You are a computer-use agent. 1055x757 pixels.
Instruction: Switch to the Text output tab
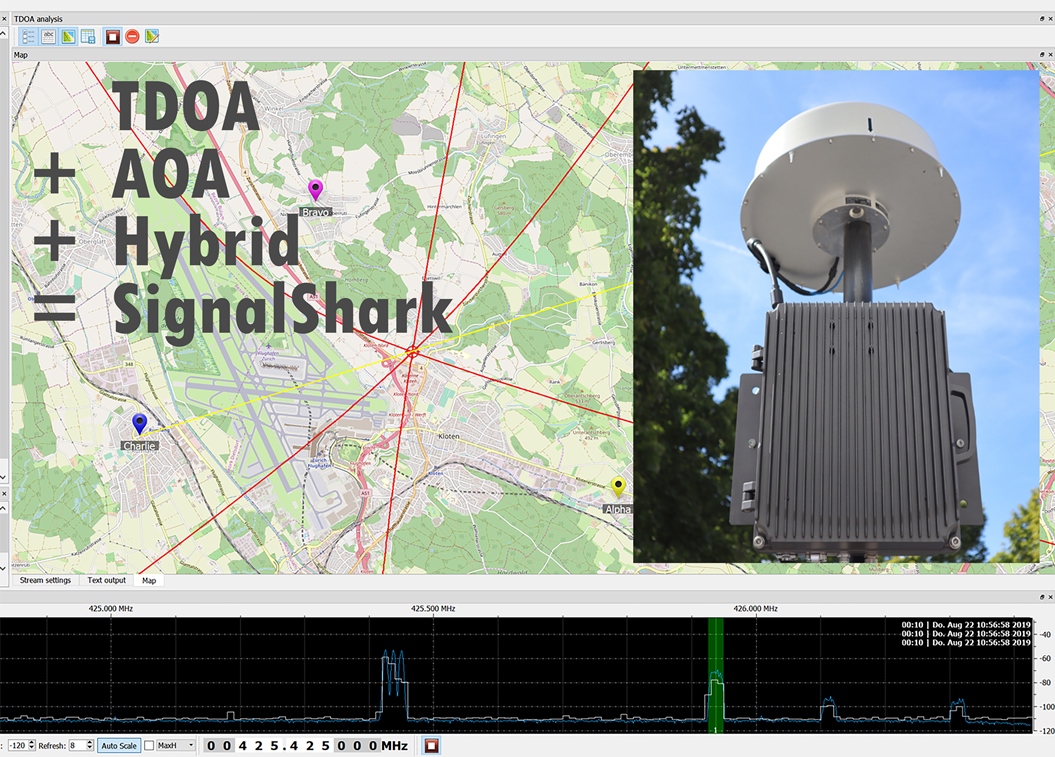coord(106,580)
